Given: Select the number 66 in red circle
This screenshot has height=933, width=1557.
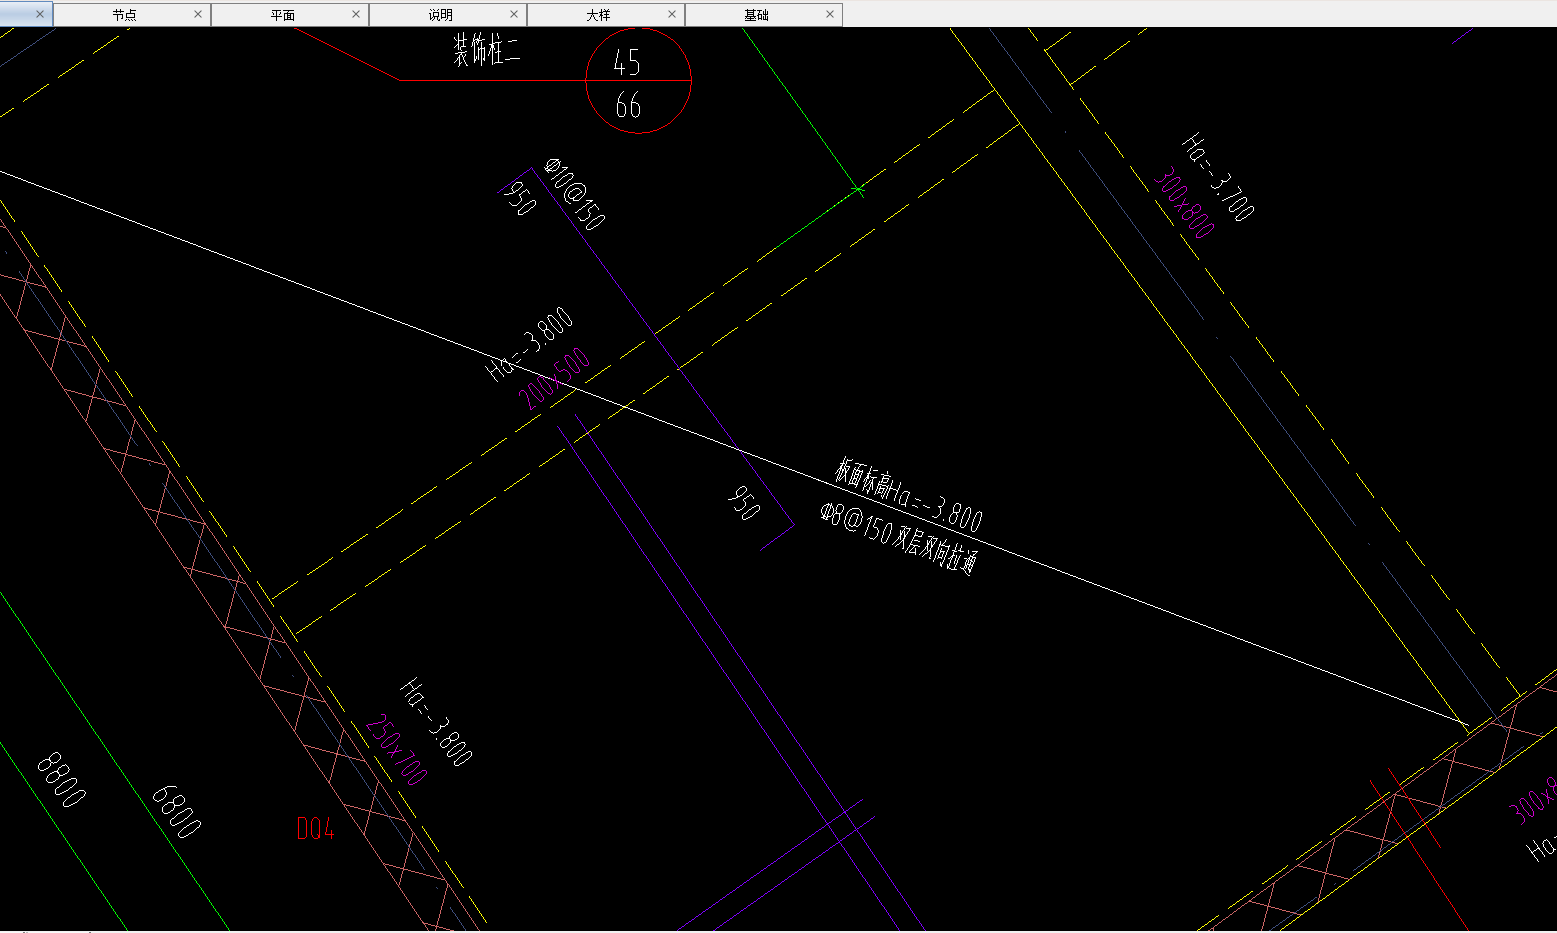Looking at the screenshot, I should tap(628, 105).
